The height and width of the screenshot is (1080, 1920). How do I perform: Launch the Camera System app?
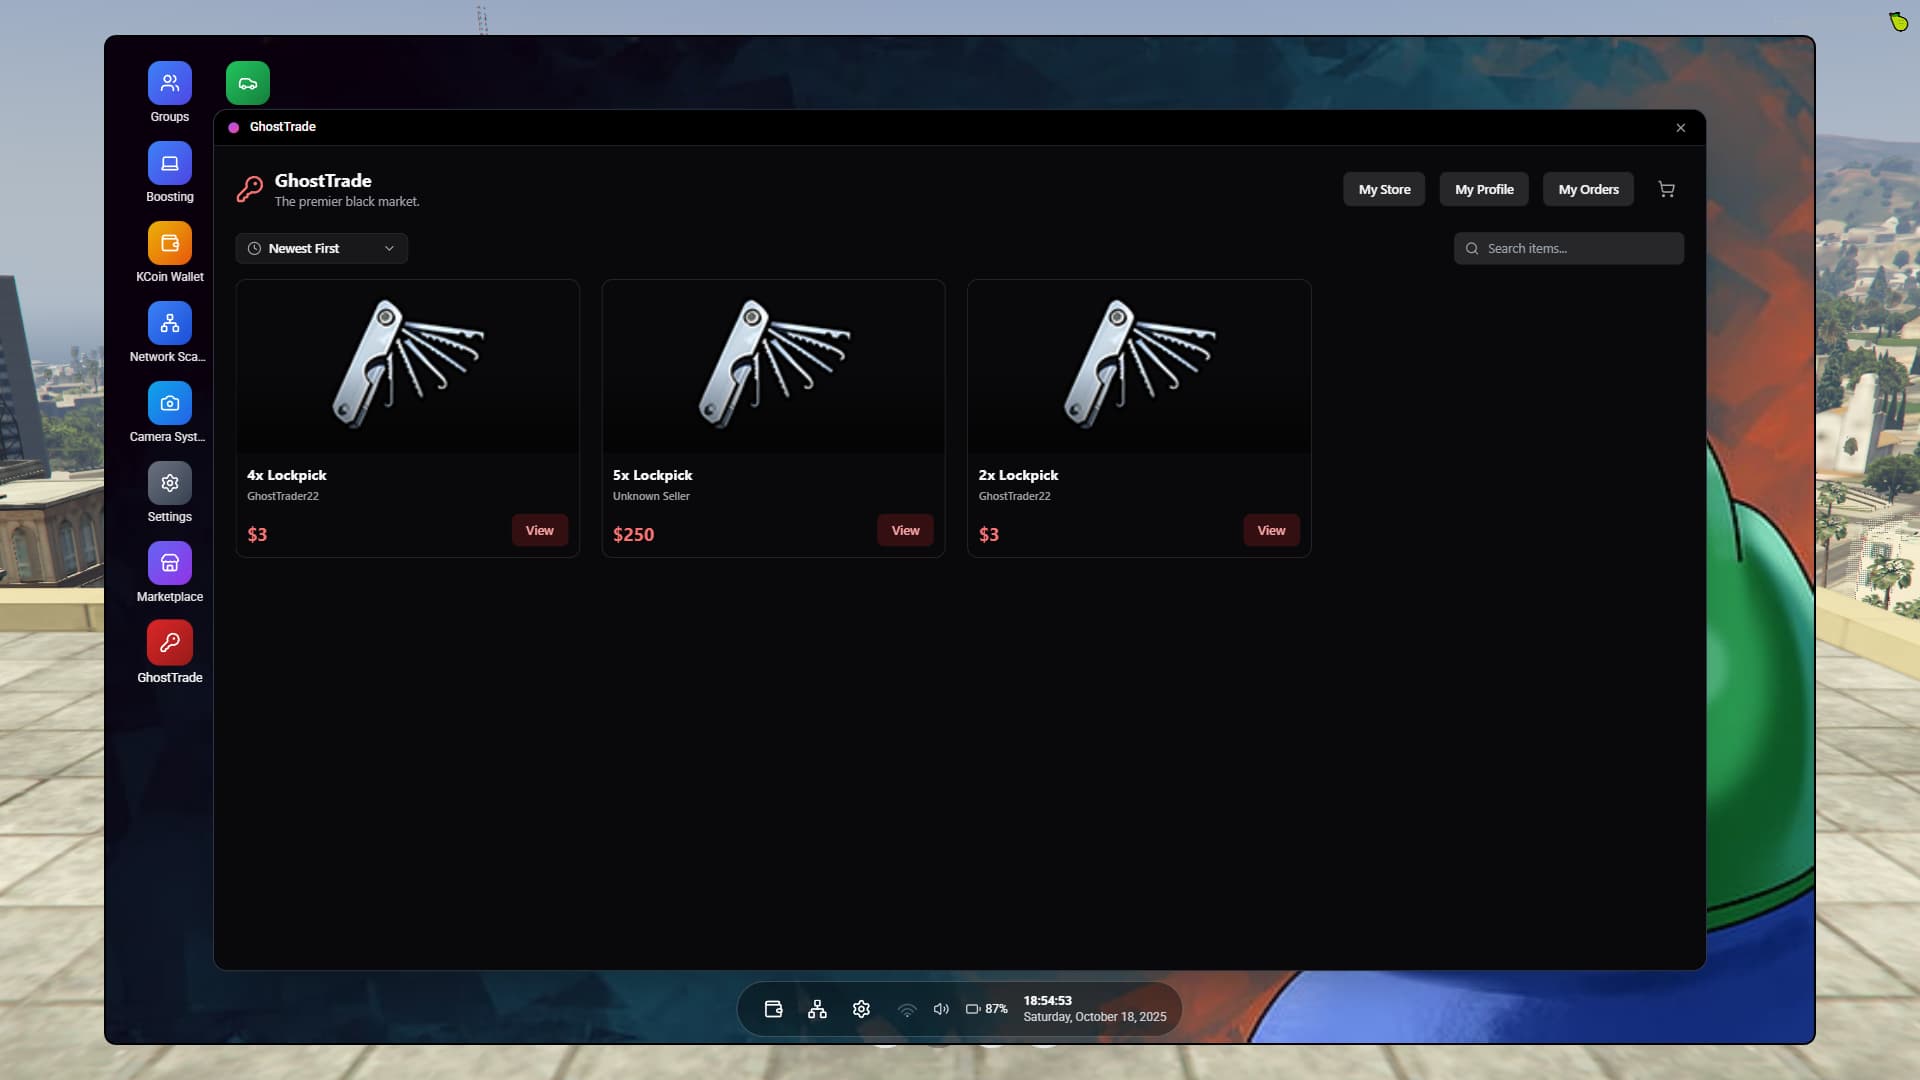(169, 403)
